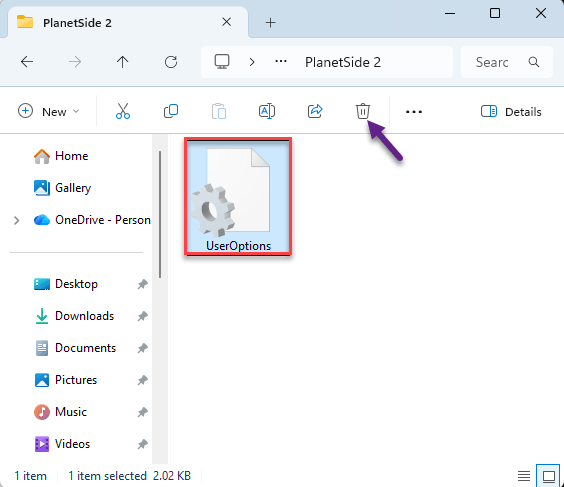Select the UserOptions file
The image size is (564, 487).
click(238, 197)
